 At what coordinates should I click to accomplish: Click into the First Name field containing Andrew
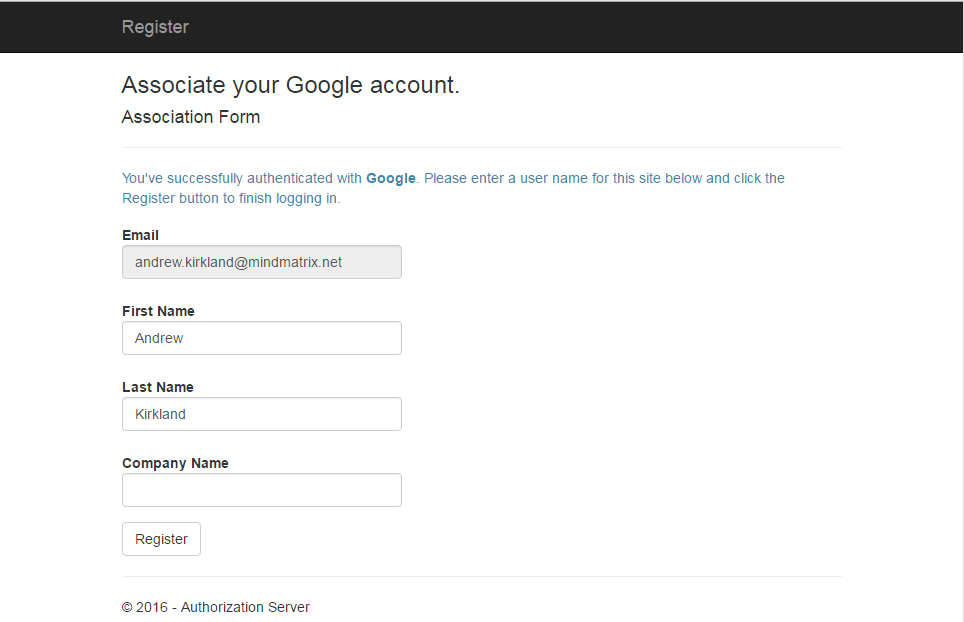(x=261, y=338)
